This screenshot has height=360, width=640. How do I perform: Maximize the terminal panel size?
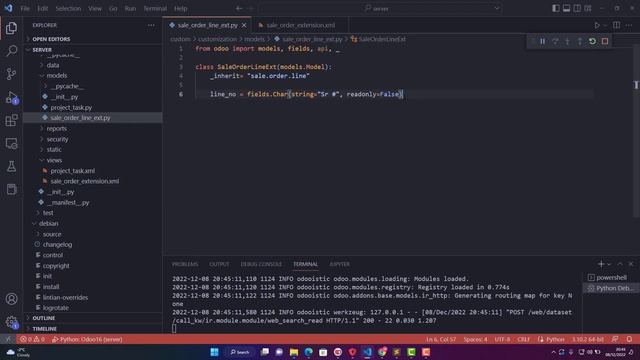coord(620,264)
